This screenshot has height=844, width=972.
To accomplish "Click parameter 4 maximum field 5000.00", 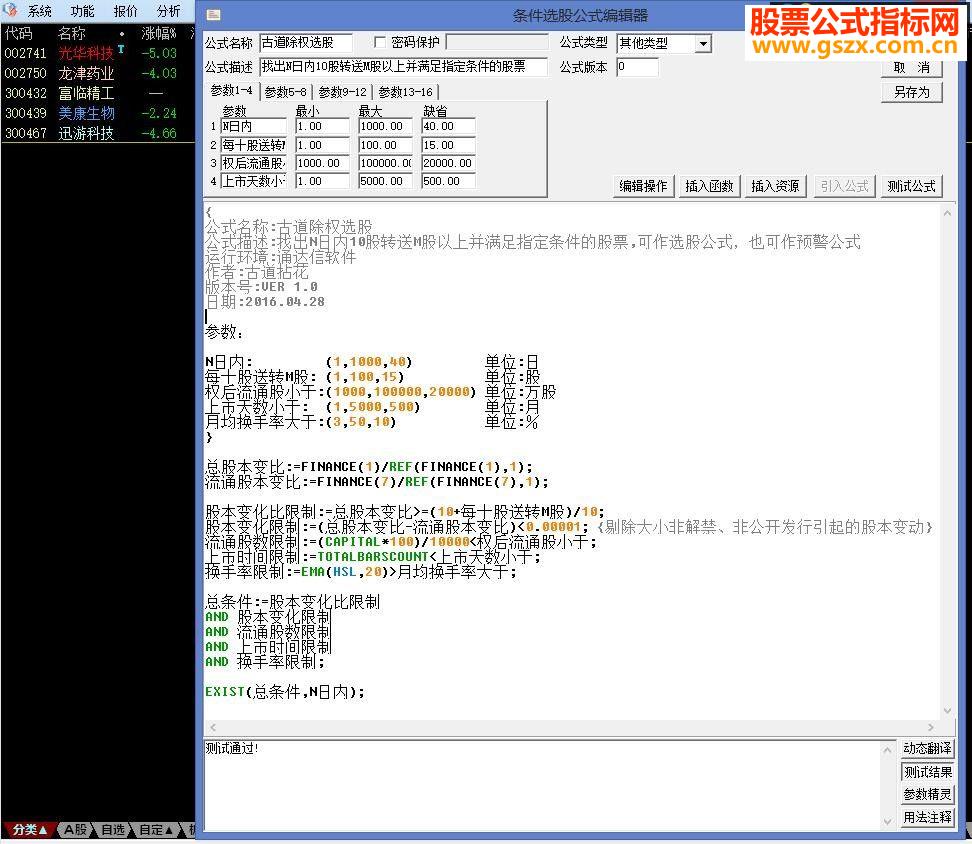I will pos(385,181).
